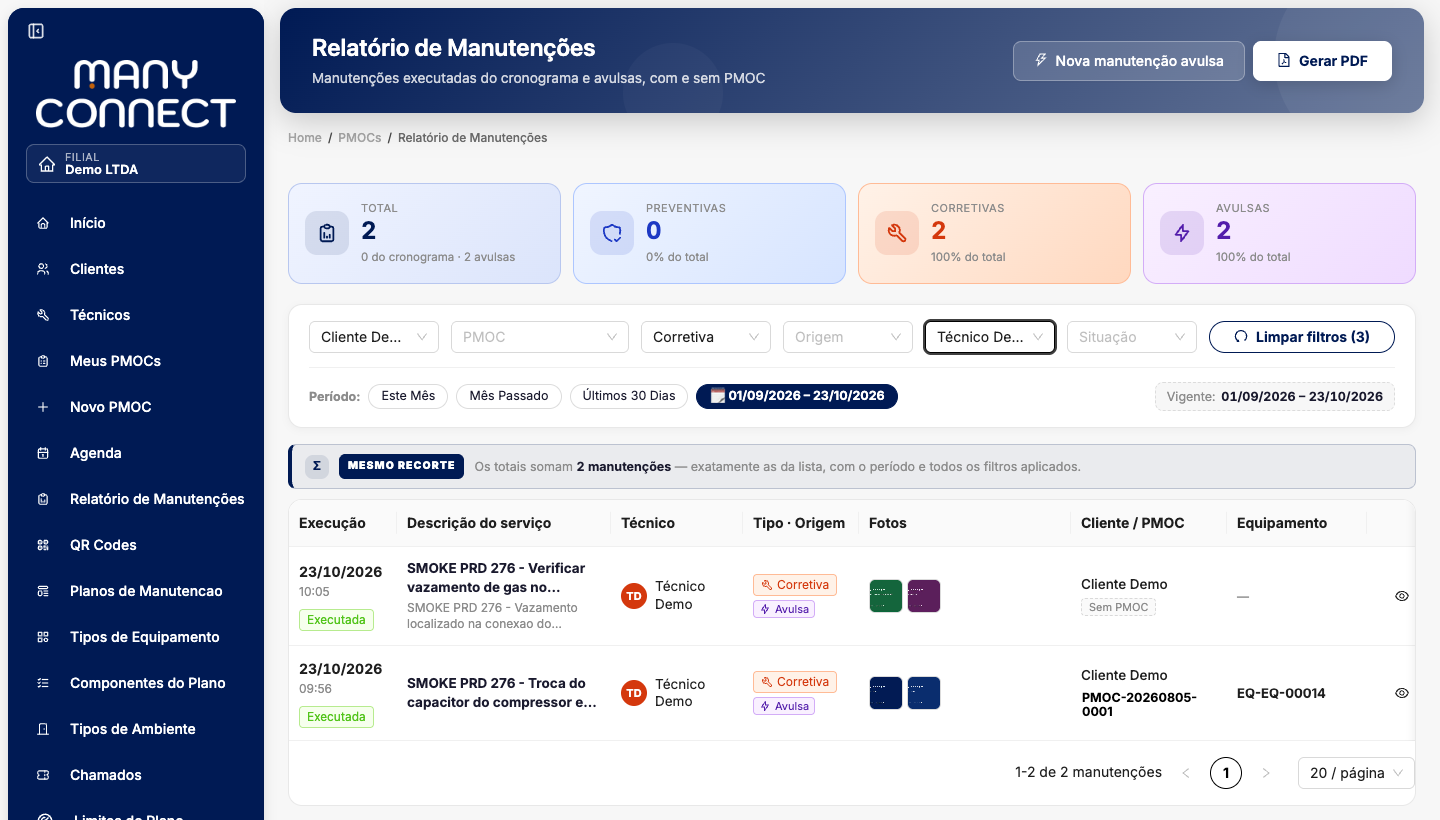The width and height of the screenshot is (1440, 820).
Task: Click the plus icon for Novo PMOC
Action: click(x=43, y=407)
